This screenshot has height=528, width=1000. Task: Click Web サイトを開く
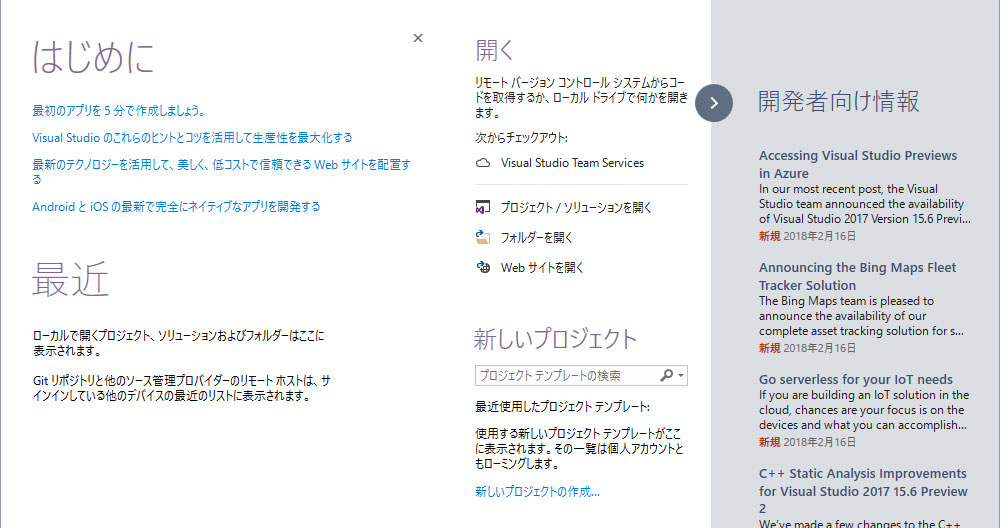pyautogui.click(x=542, y=267)
